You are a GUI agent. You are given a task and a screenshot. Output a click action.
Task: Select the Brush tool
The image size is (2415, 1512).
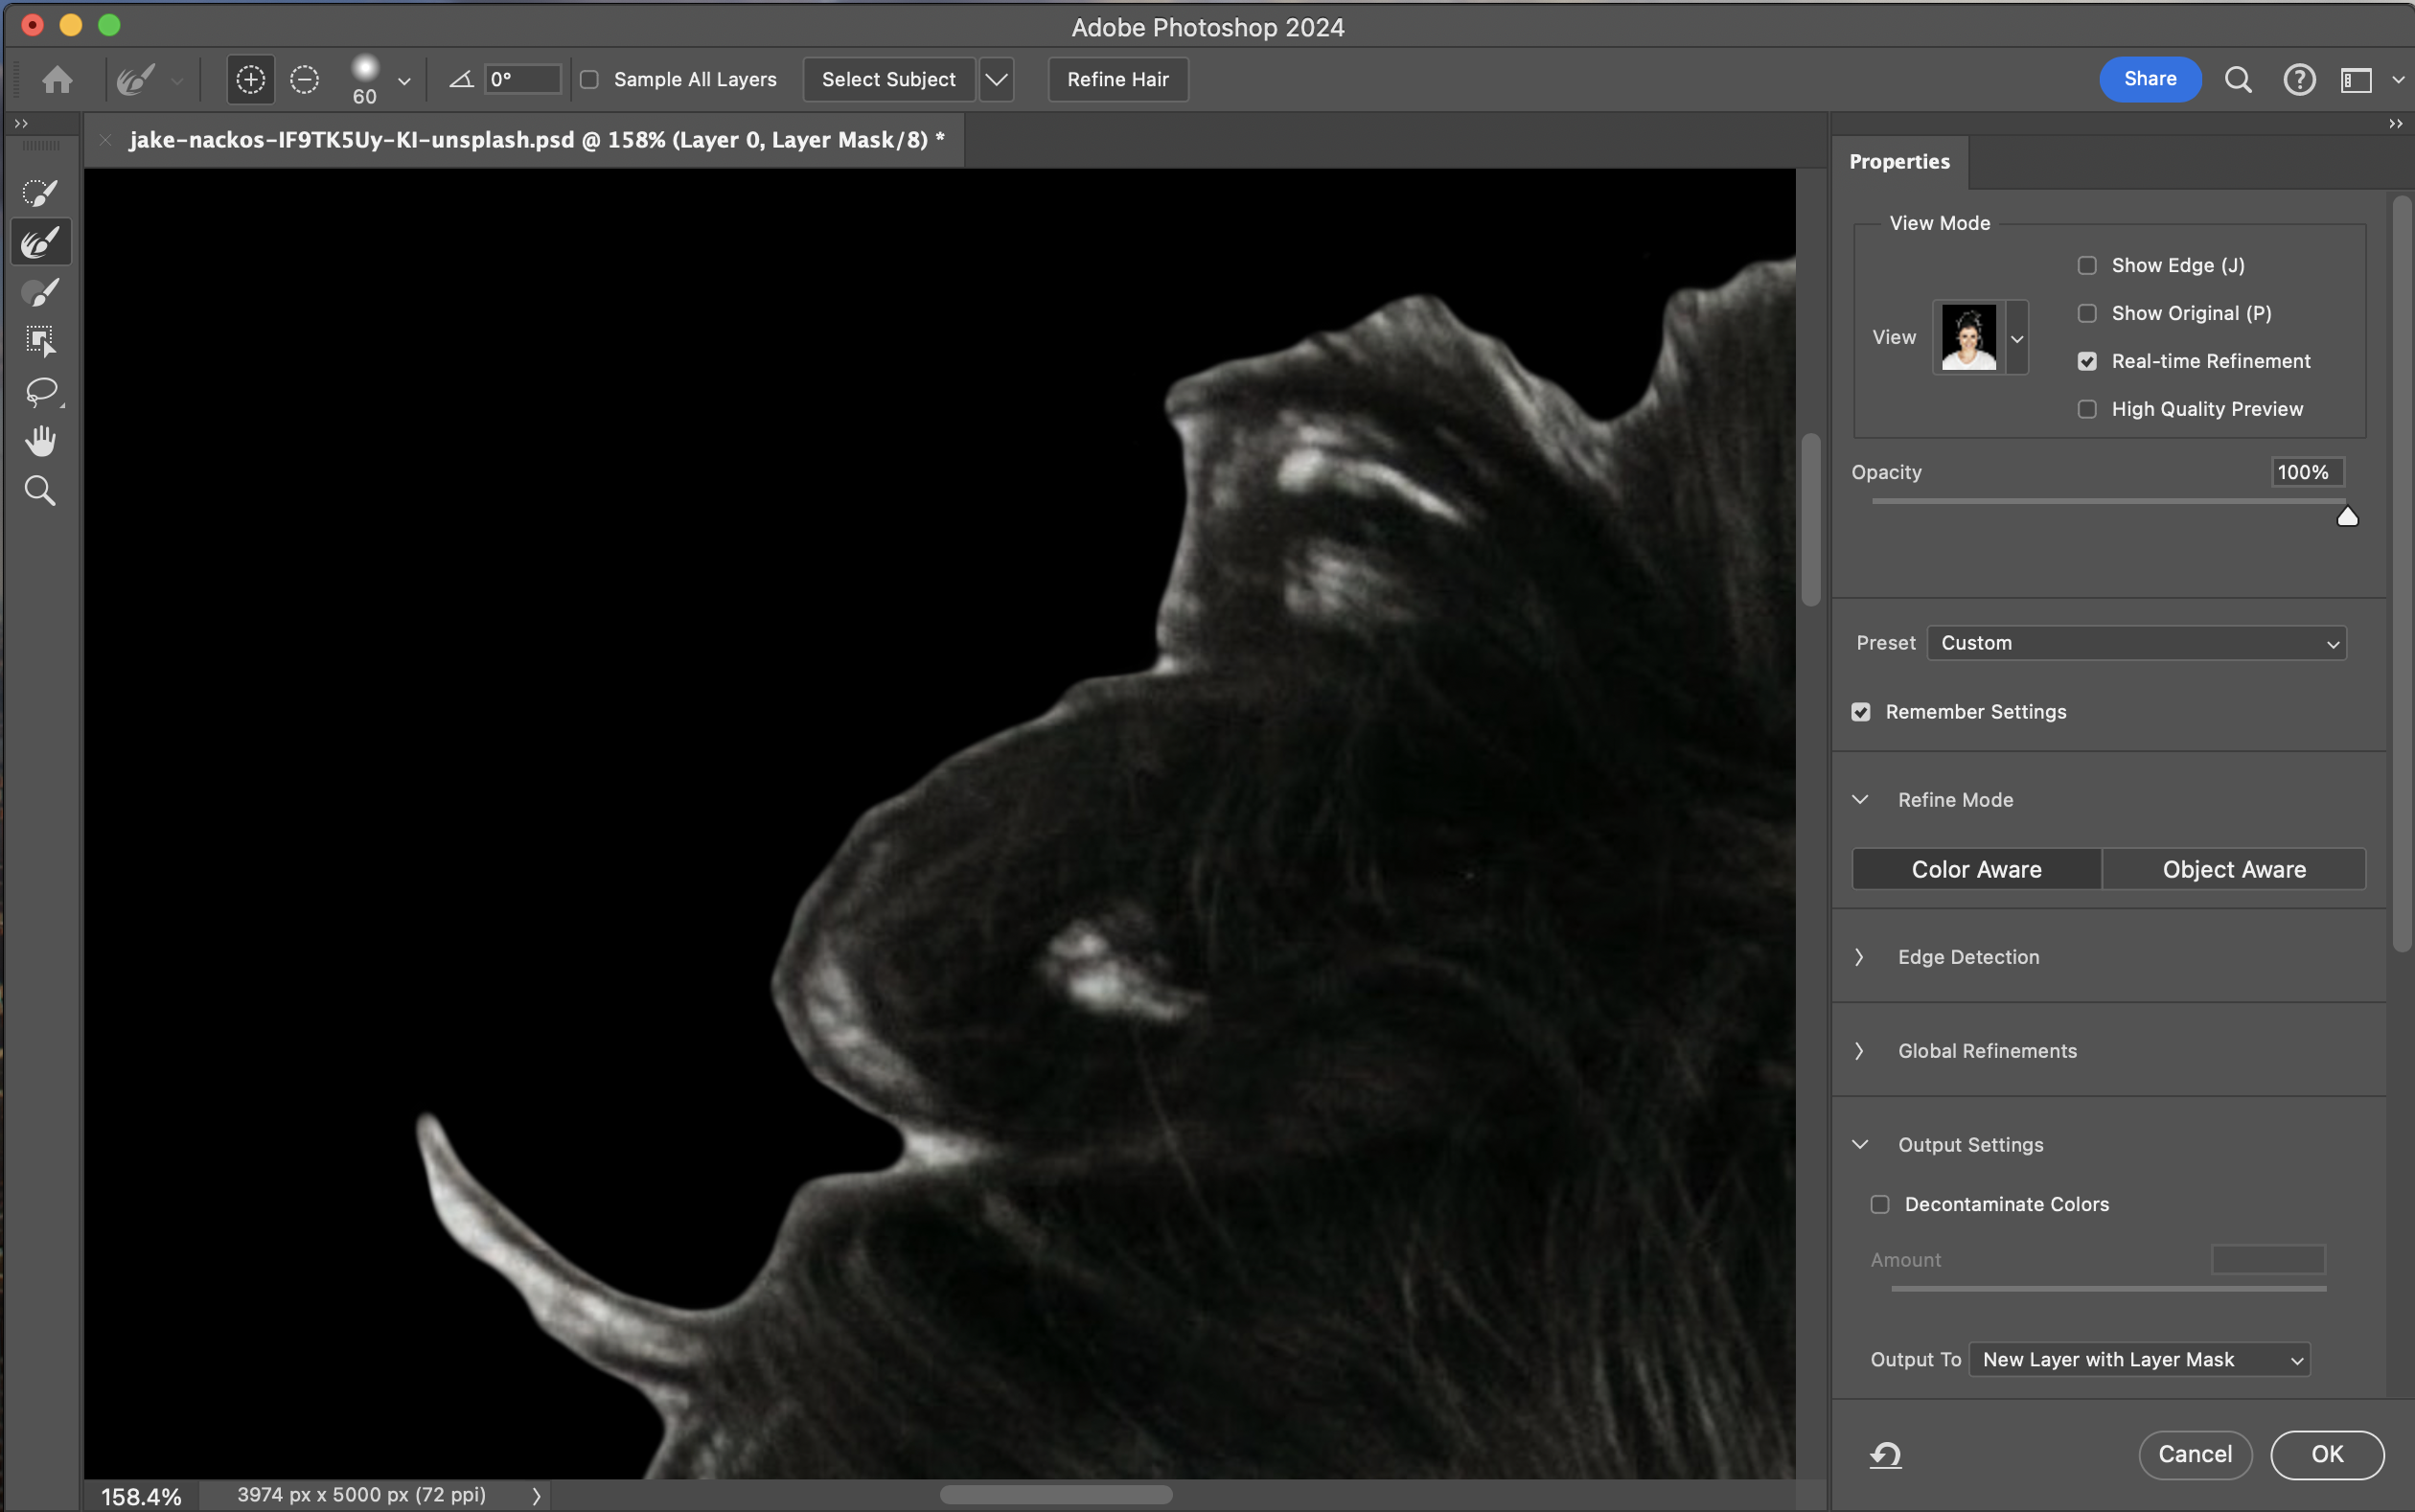(x=40, y=292)
